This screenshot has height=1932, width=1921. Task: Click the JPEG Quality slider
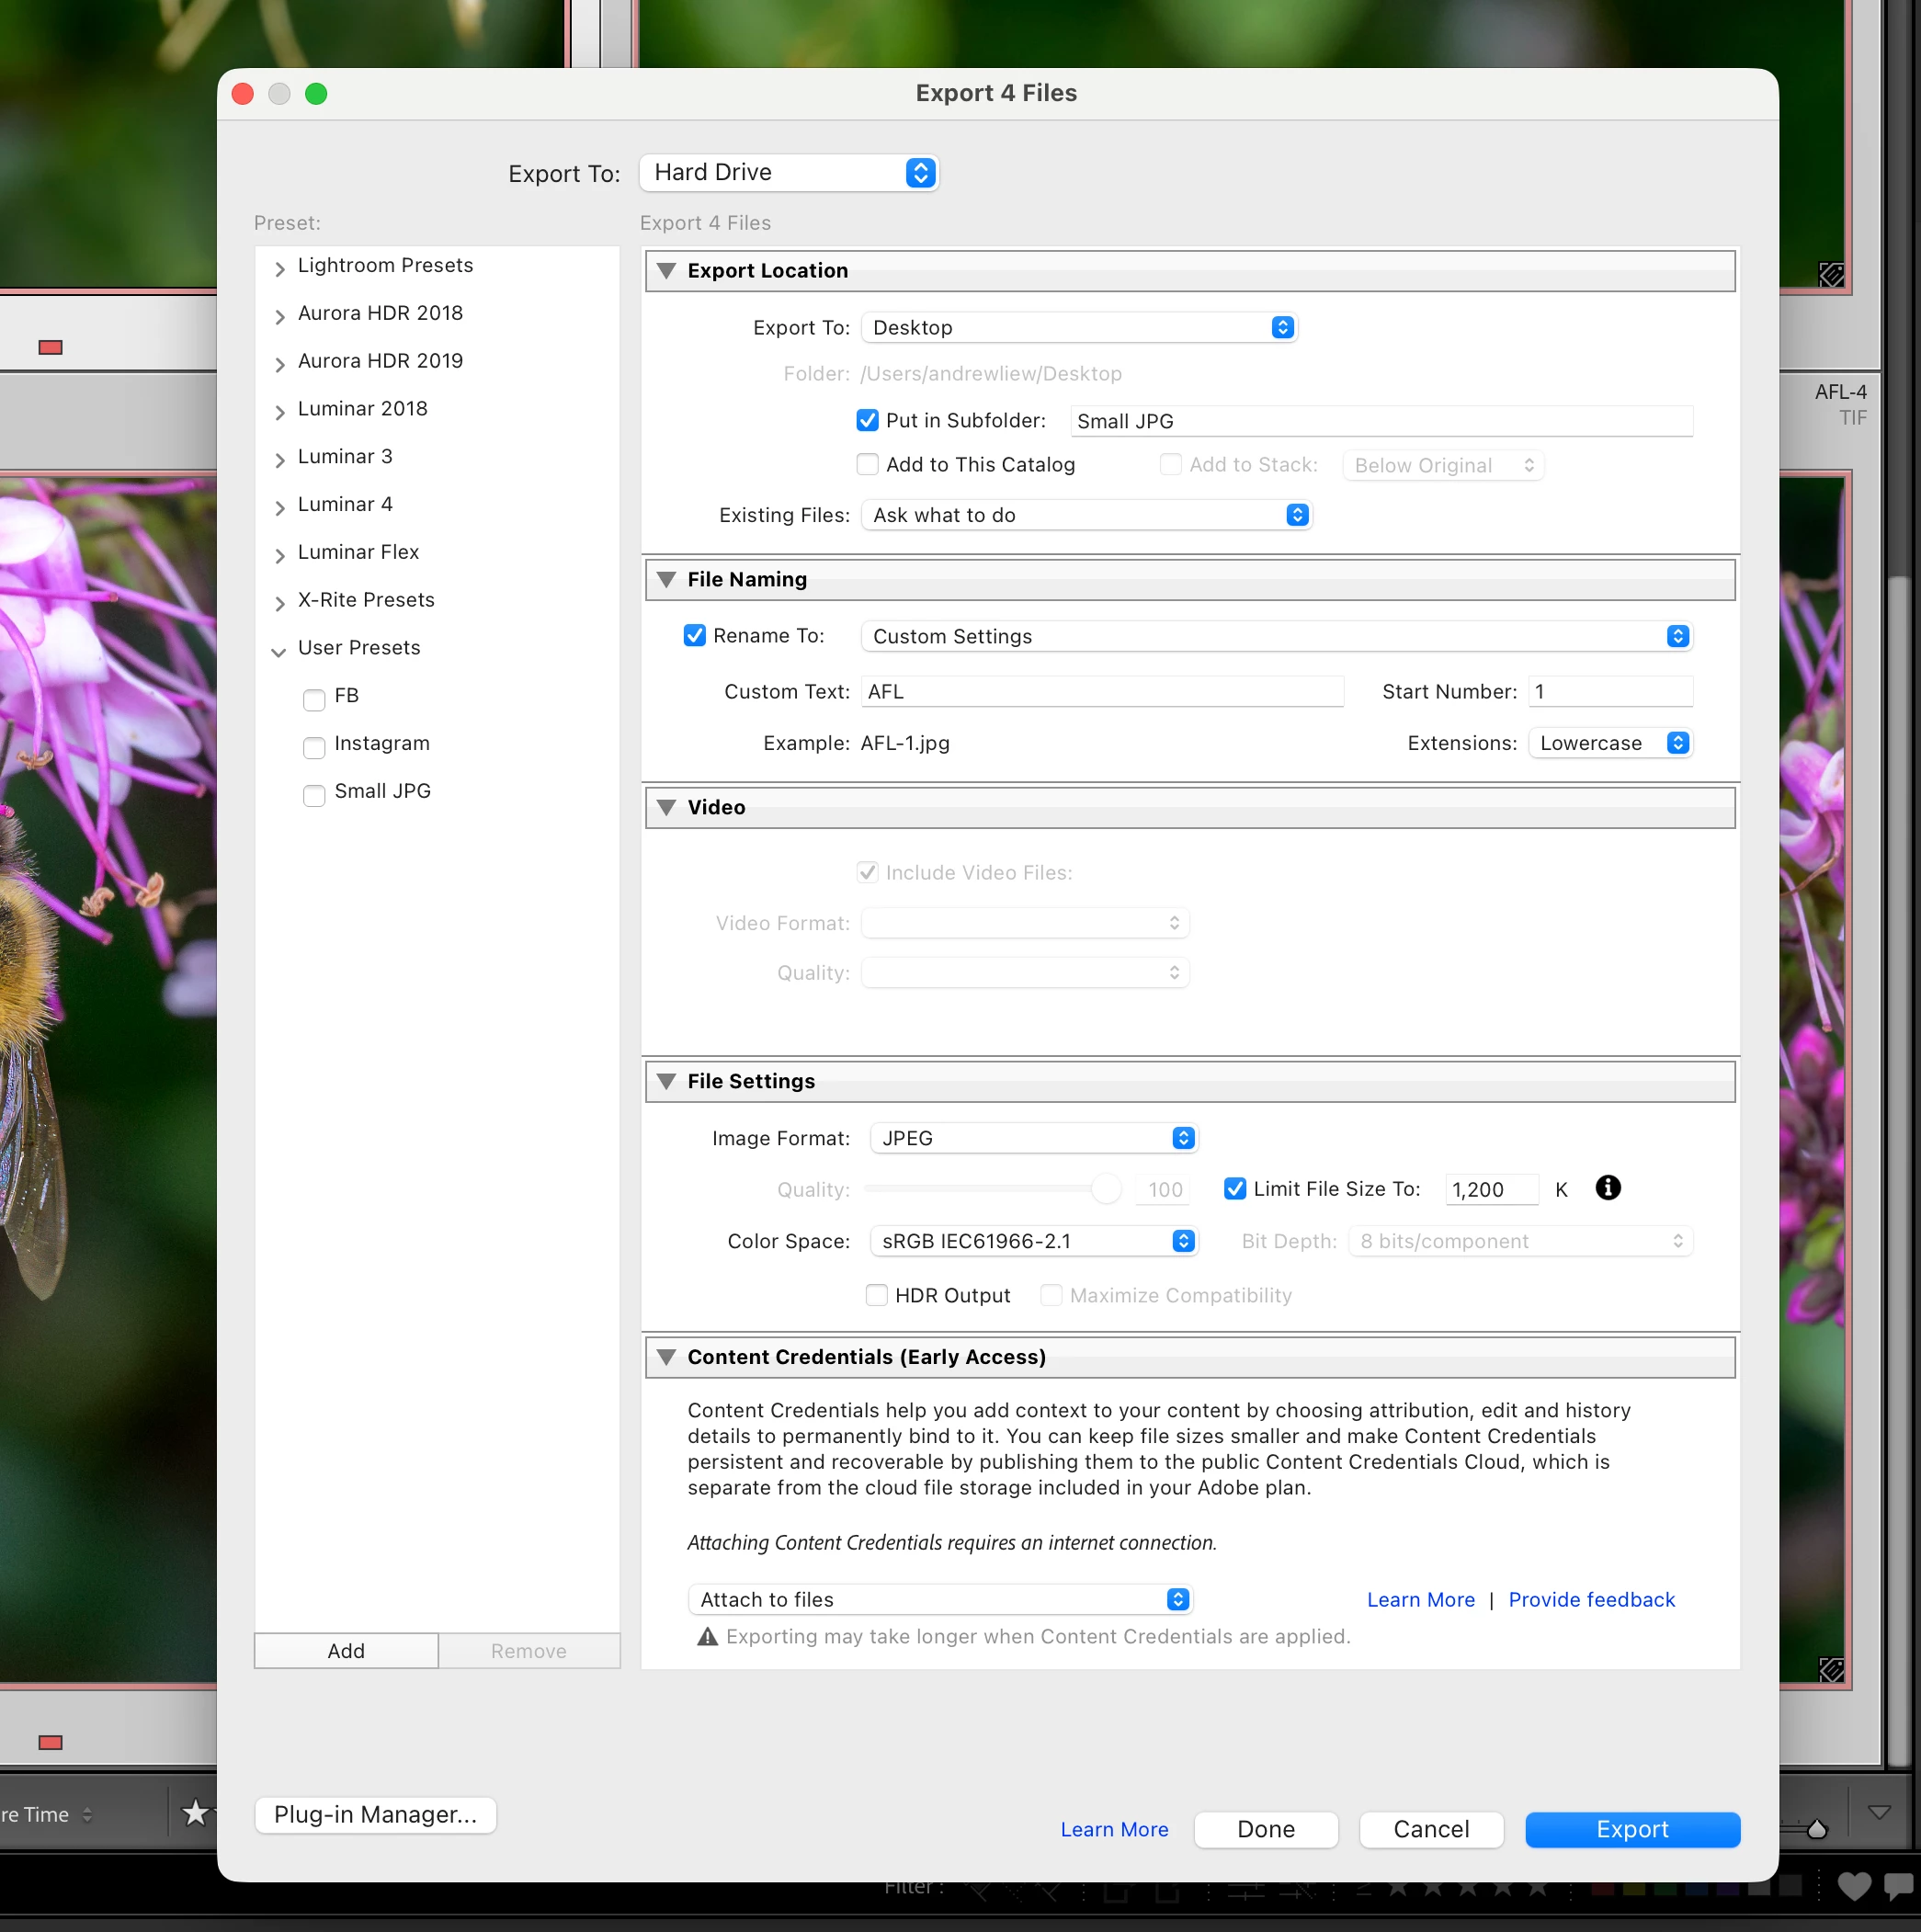click(x=992, y=1189)
